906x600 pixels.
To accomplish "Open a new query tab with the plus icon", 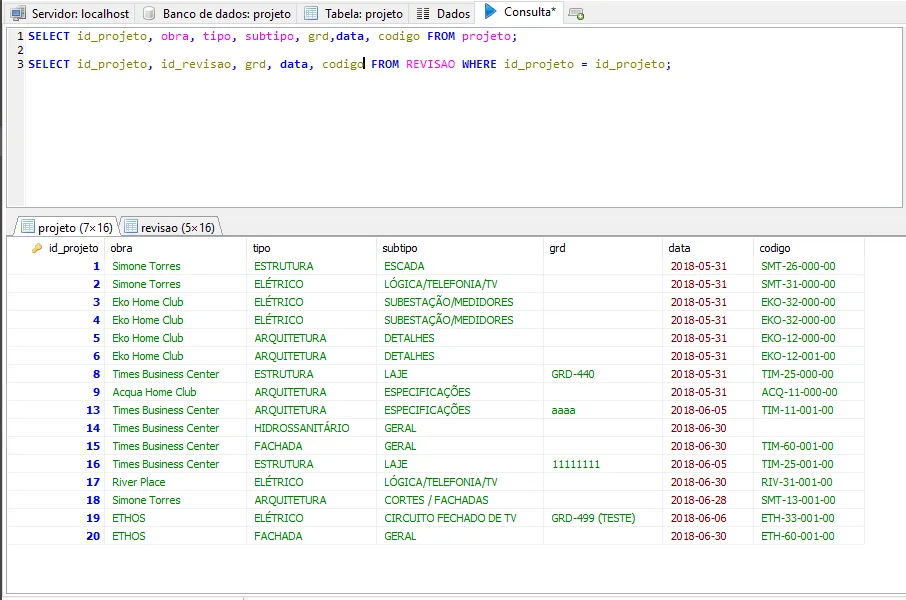I will pos(576,14).
